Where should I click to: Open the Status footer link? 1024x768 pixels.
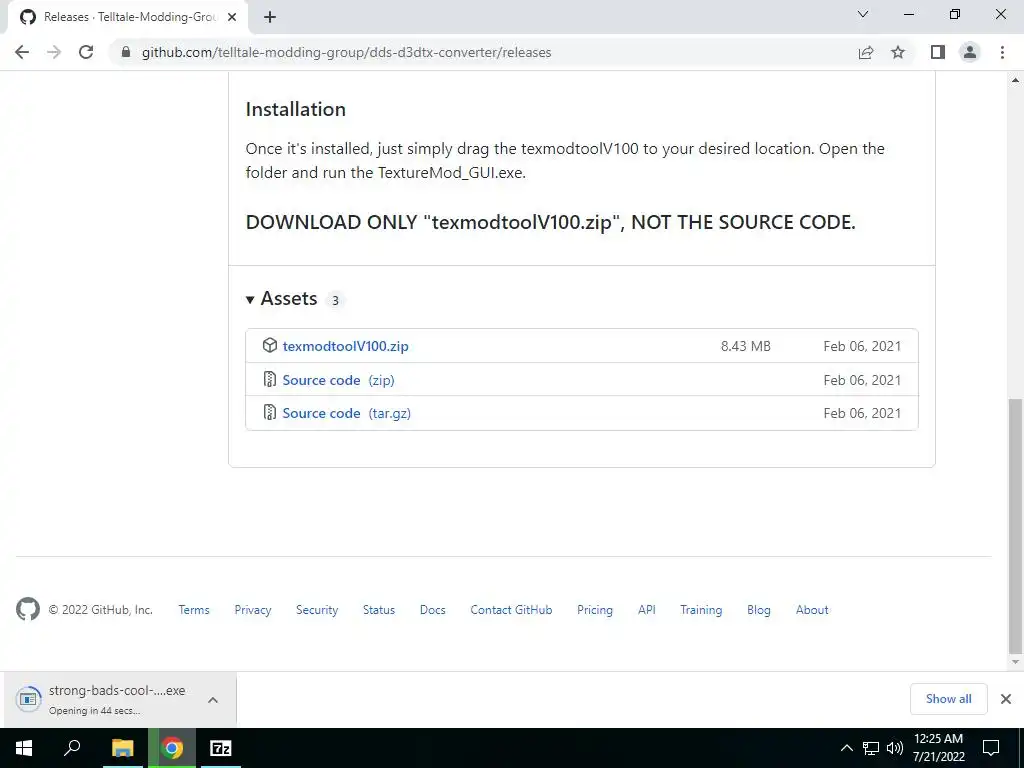(379, 610)
